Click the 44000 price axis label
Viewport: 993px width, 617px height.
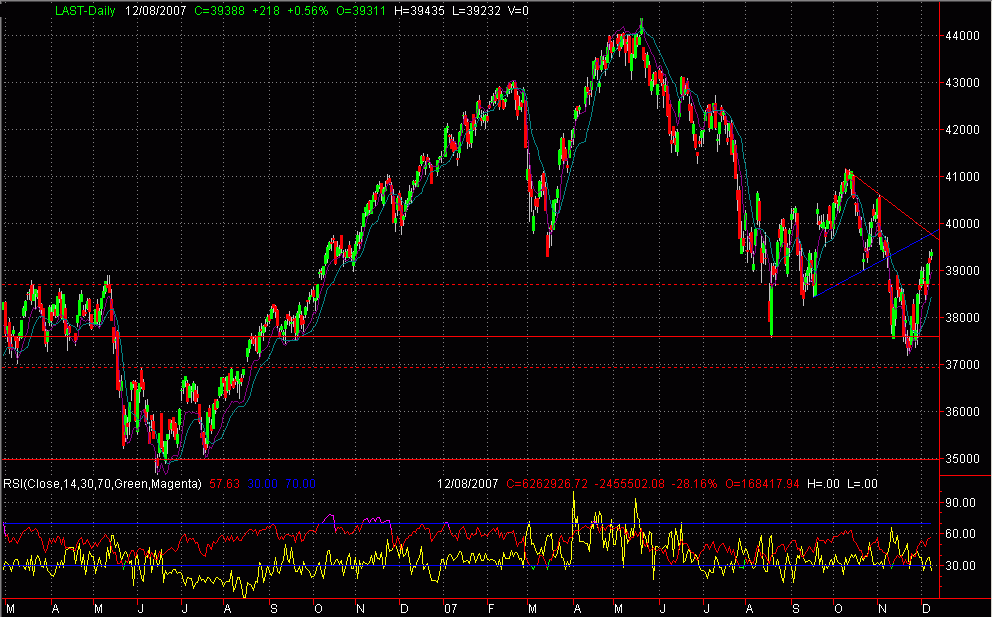961,33
